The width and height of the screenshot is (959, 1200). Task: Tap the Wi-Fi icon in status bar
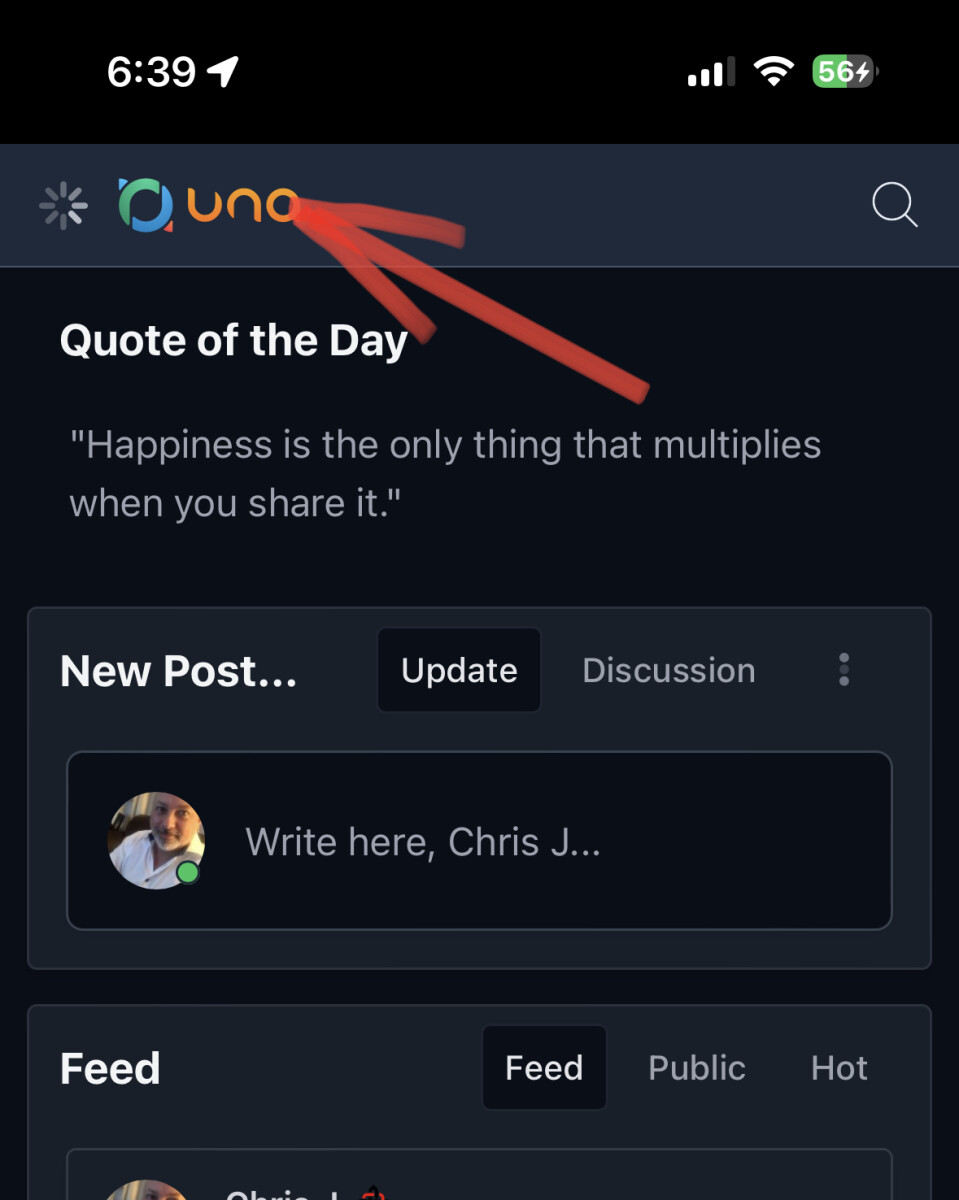pyautogui.click(x=773, y=71)
